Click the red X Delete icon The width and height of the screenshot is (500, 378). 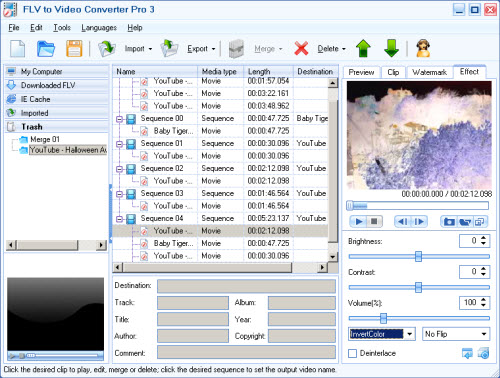[301, 49]
